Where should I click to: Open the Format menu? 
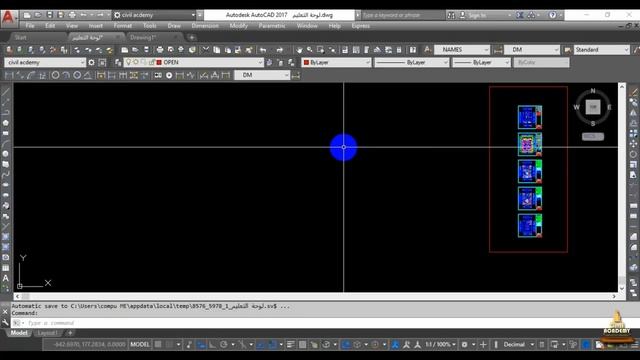(122, 26)
